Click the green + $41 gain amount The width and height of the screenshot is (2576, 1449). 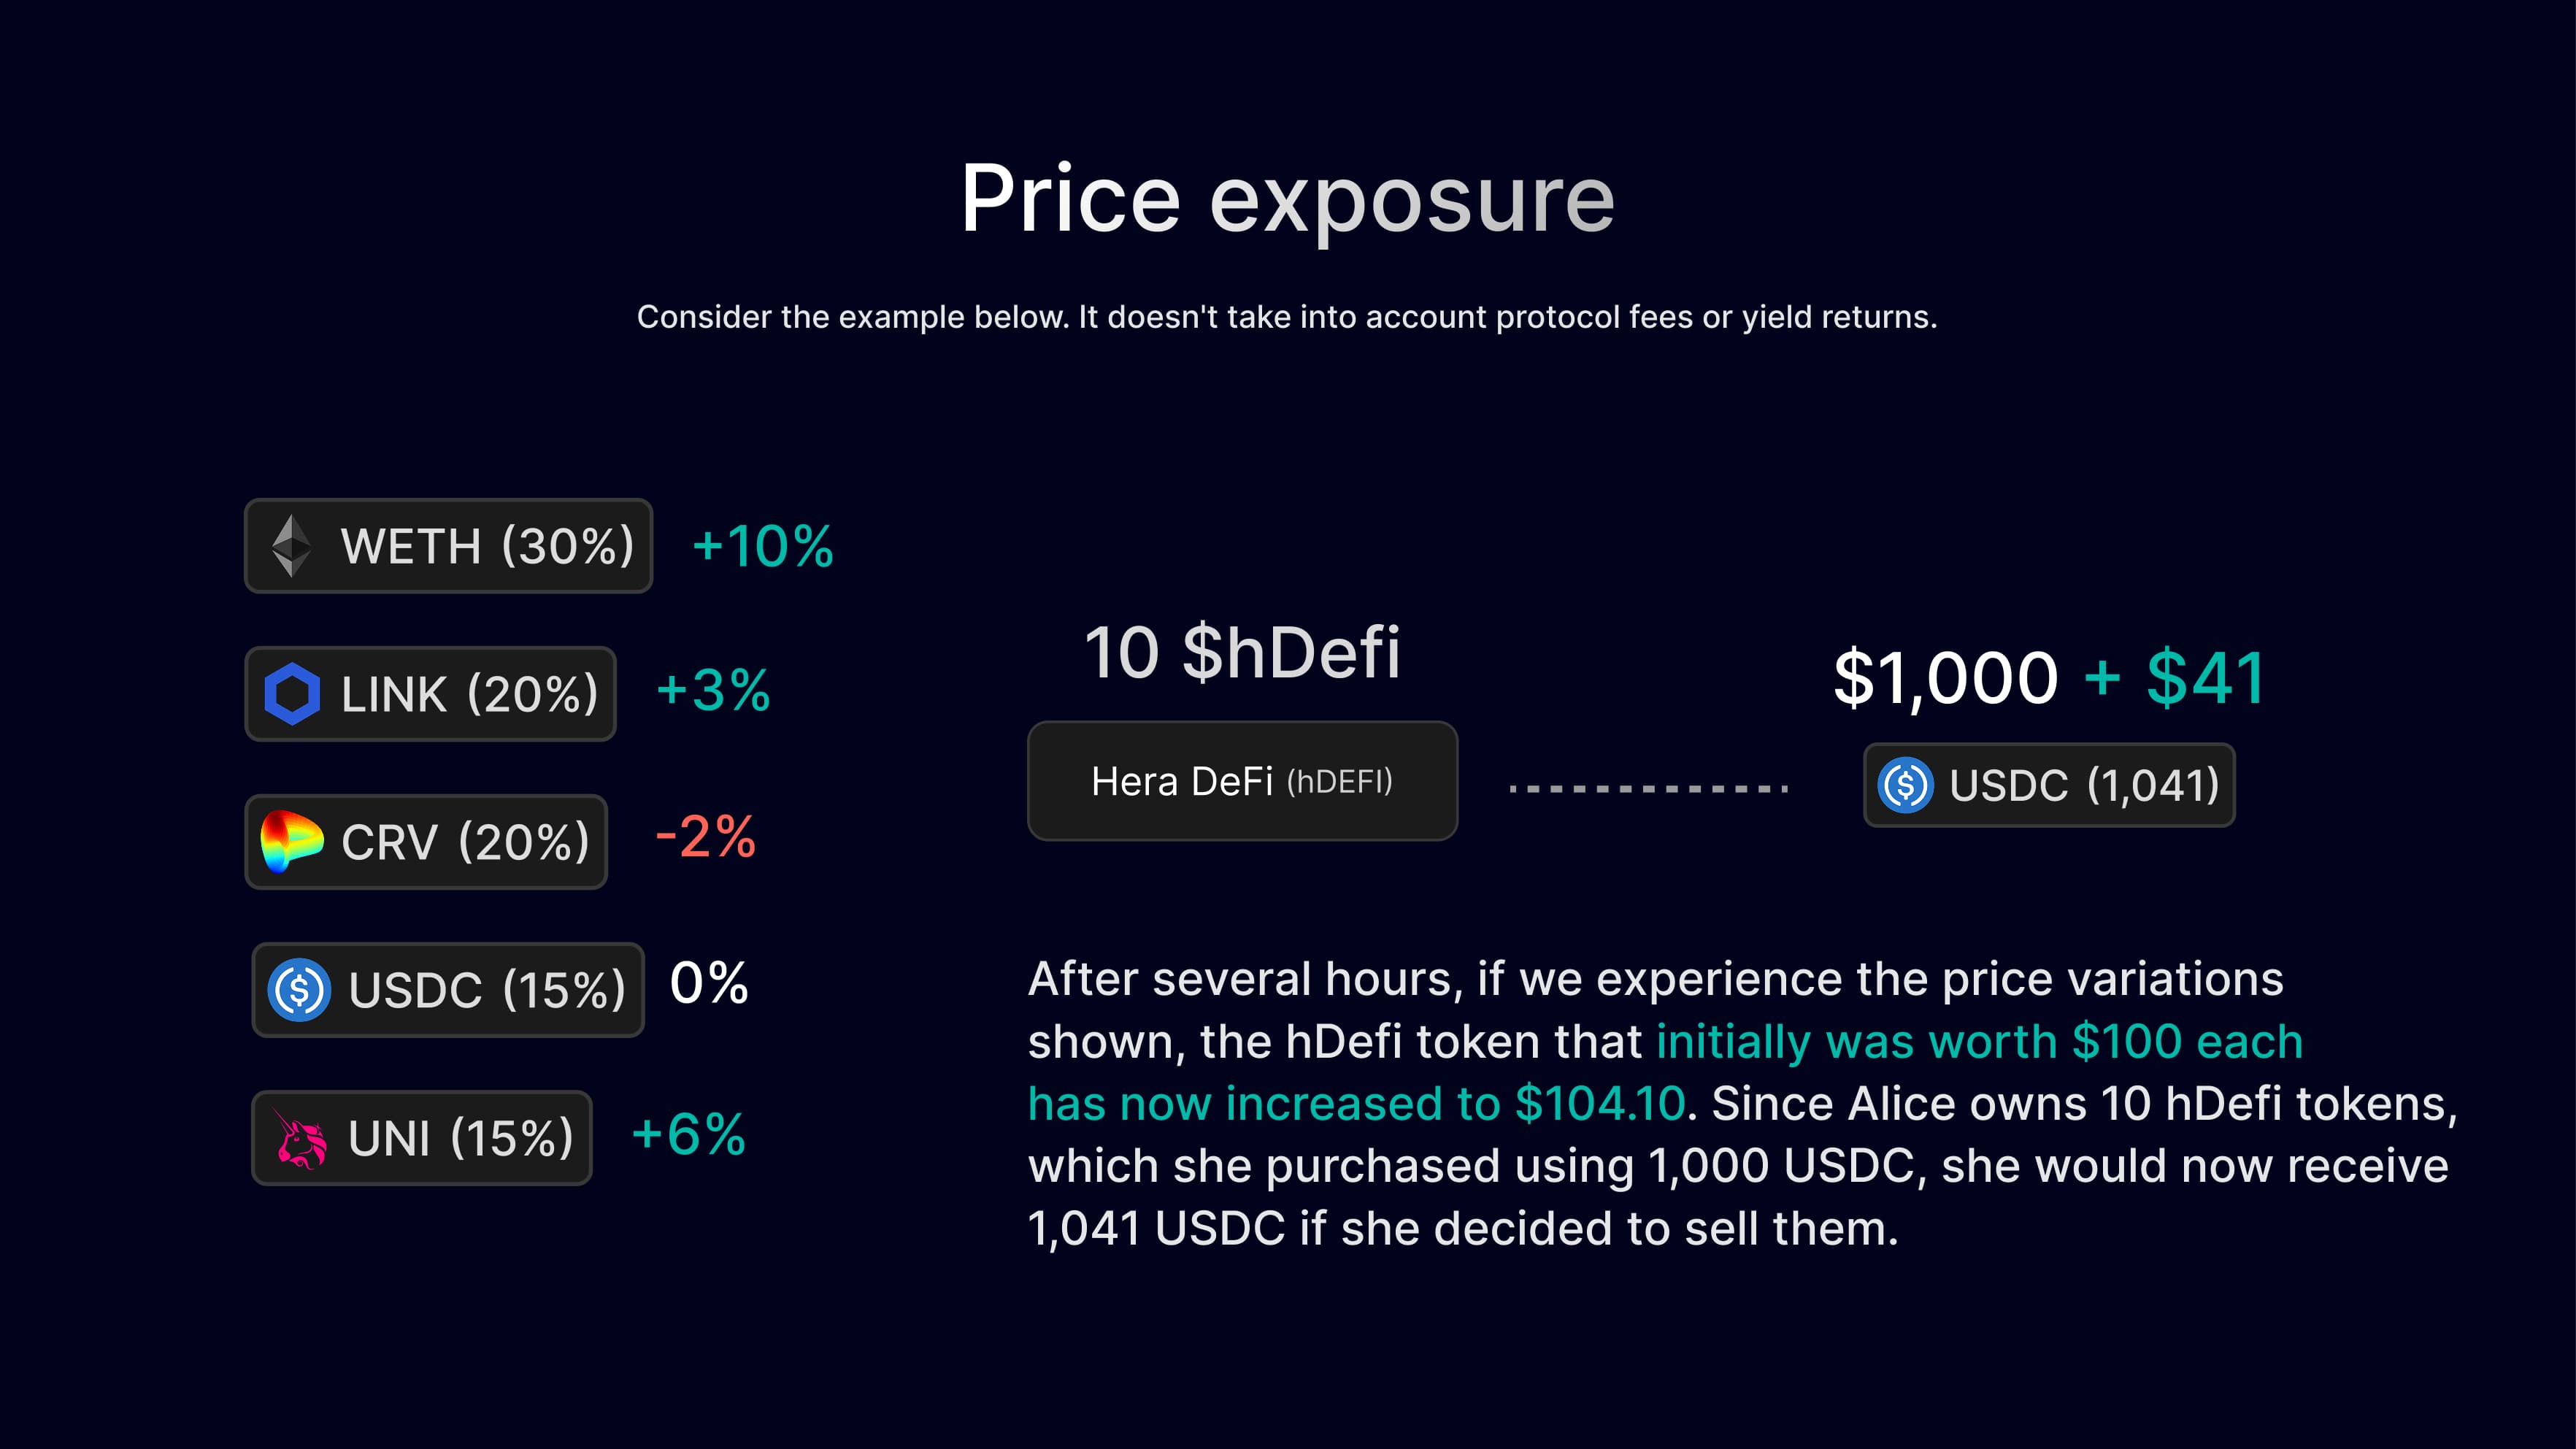2175,679
